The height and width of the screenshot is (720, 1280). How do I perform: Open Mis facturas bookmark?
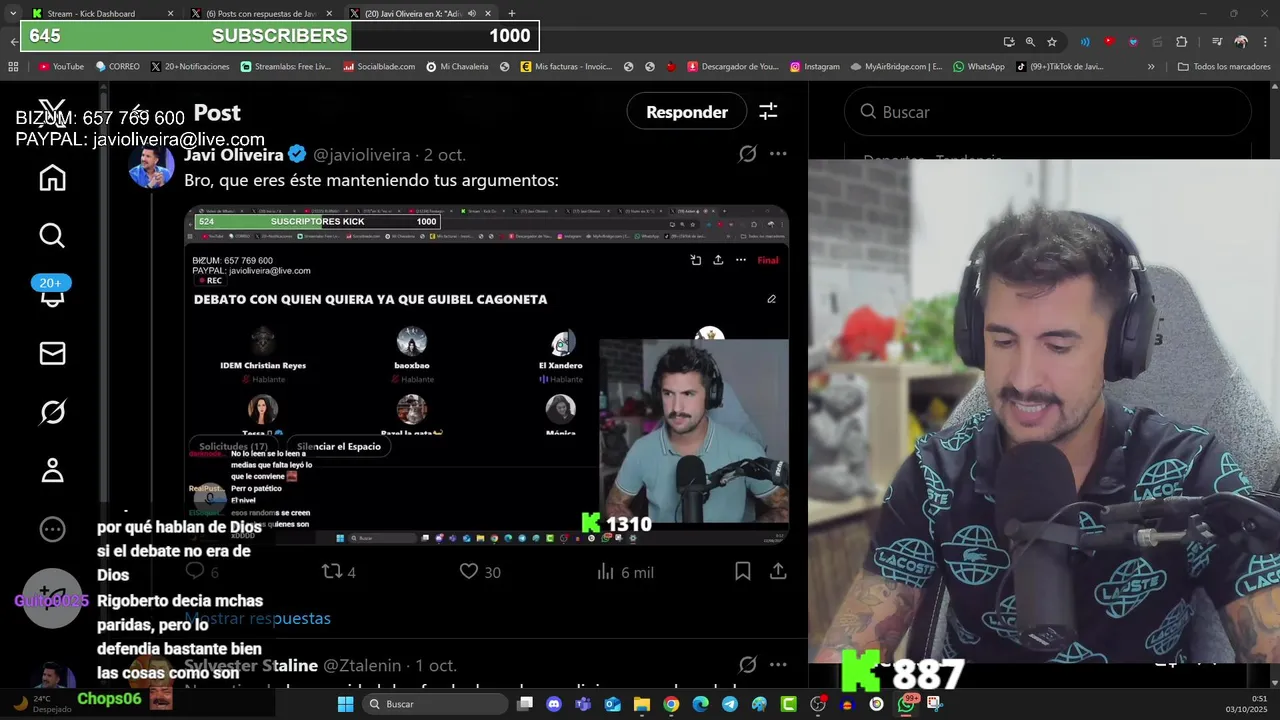(566, 67)
